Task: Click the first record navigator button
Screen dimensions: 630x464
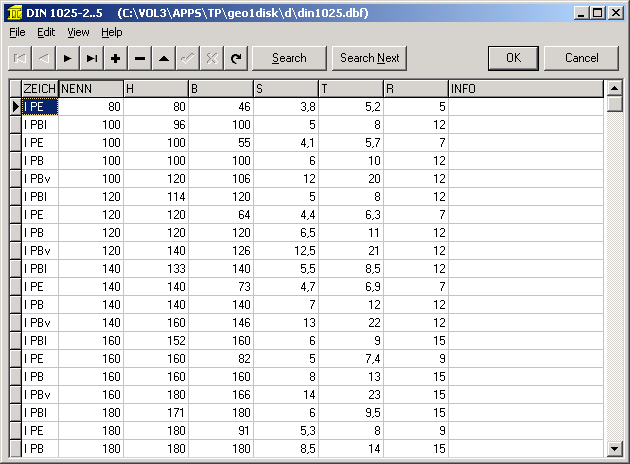Action: [x=20, y=58]
